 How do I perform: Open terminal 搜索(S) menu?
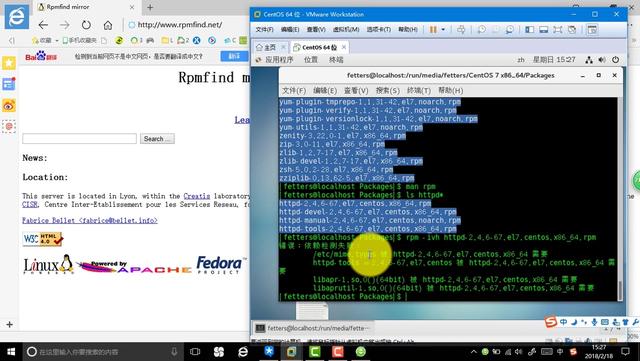coord(388,91)
